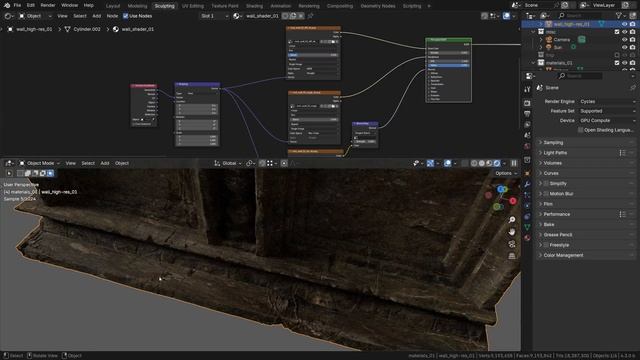This screenshot has height=360, width=640.
Task: Open the Render menu
Action: pos(48,5)
